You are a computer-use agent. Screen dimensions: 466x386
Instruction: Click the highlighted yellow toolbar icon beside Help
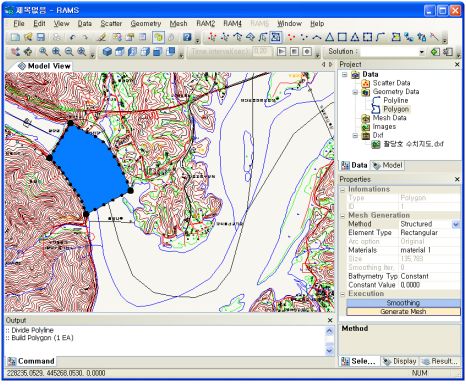158,37
